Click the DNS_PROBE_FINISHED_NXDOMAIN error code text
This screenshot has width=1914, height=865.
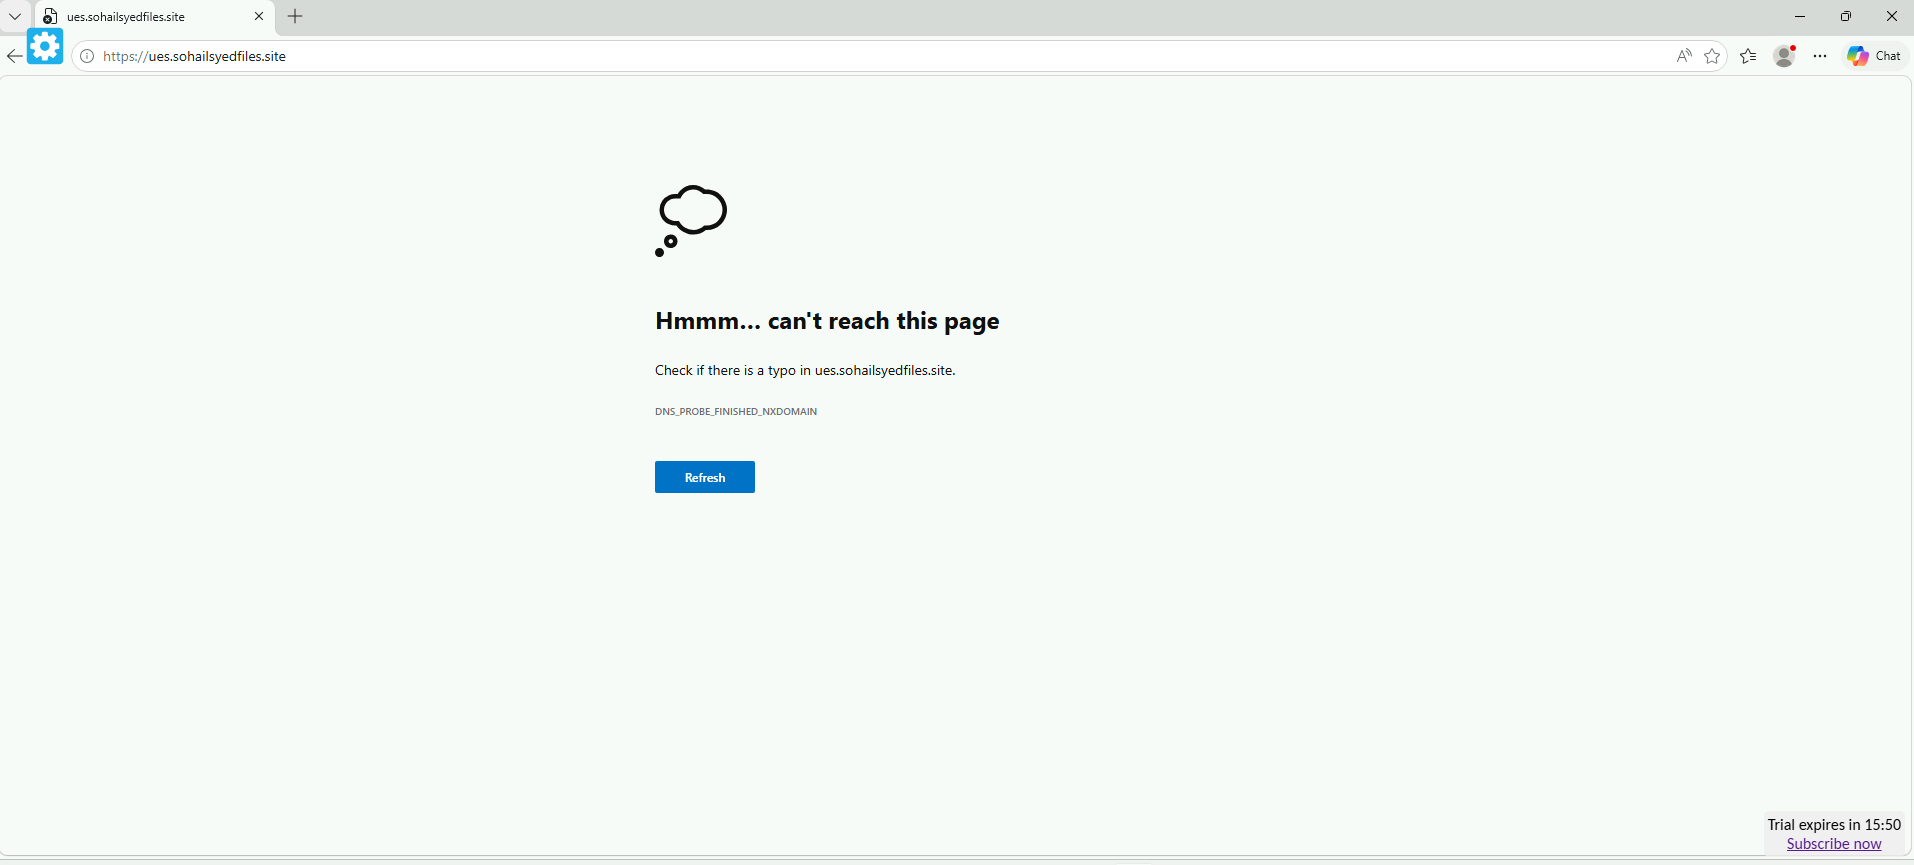(736, 411)
